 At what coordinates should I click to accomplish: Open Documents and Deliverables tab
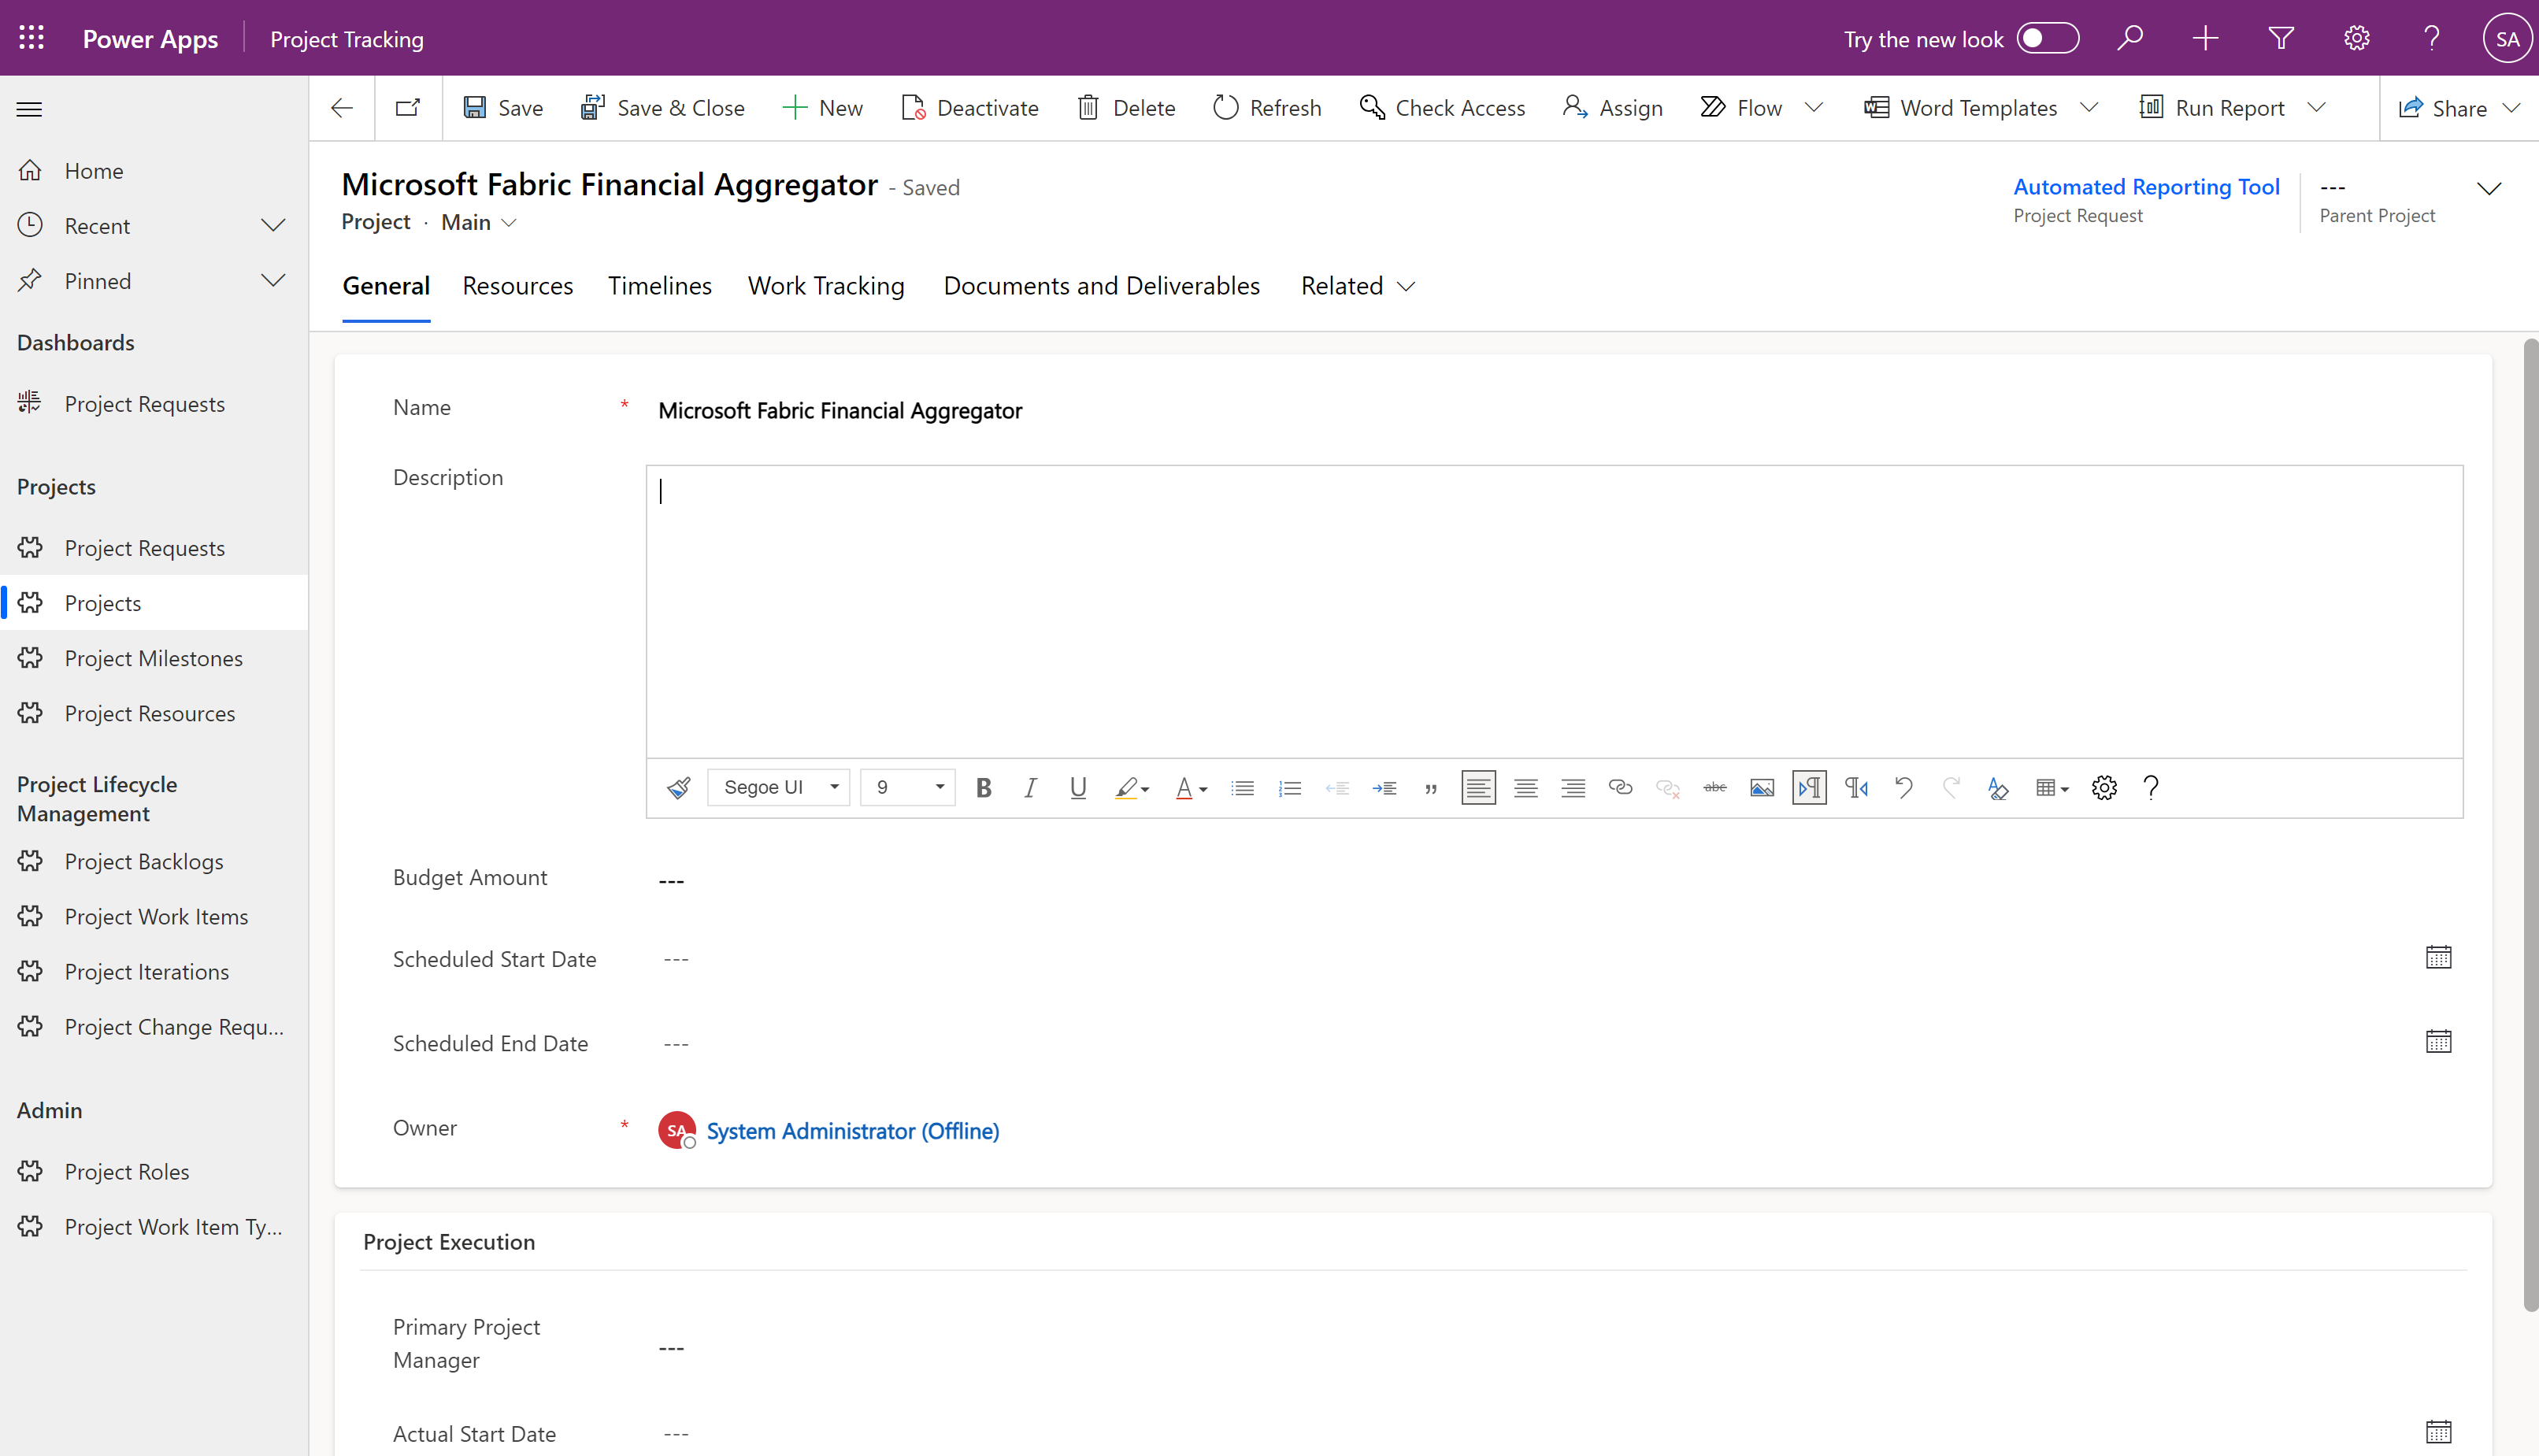click(x=1102, y=286)
